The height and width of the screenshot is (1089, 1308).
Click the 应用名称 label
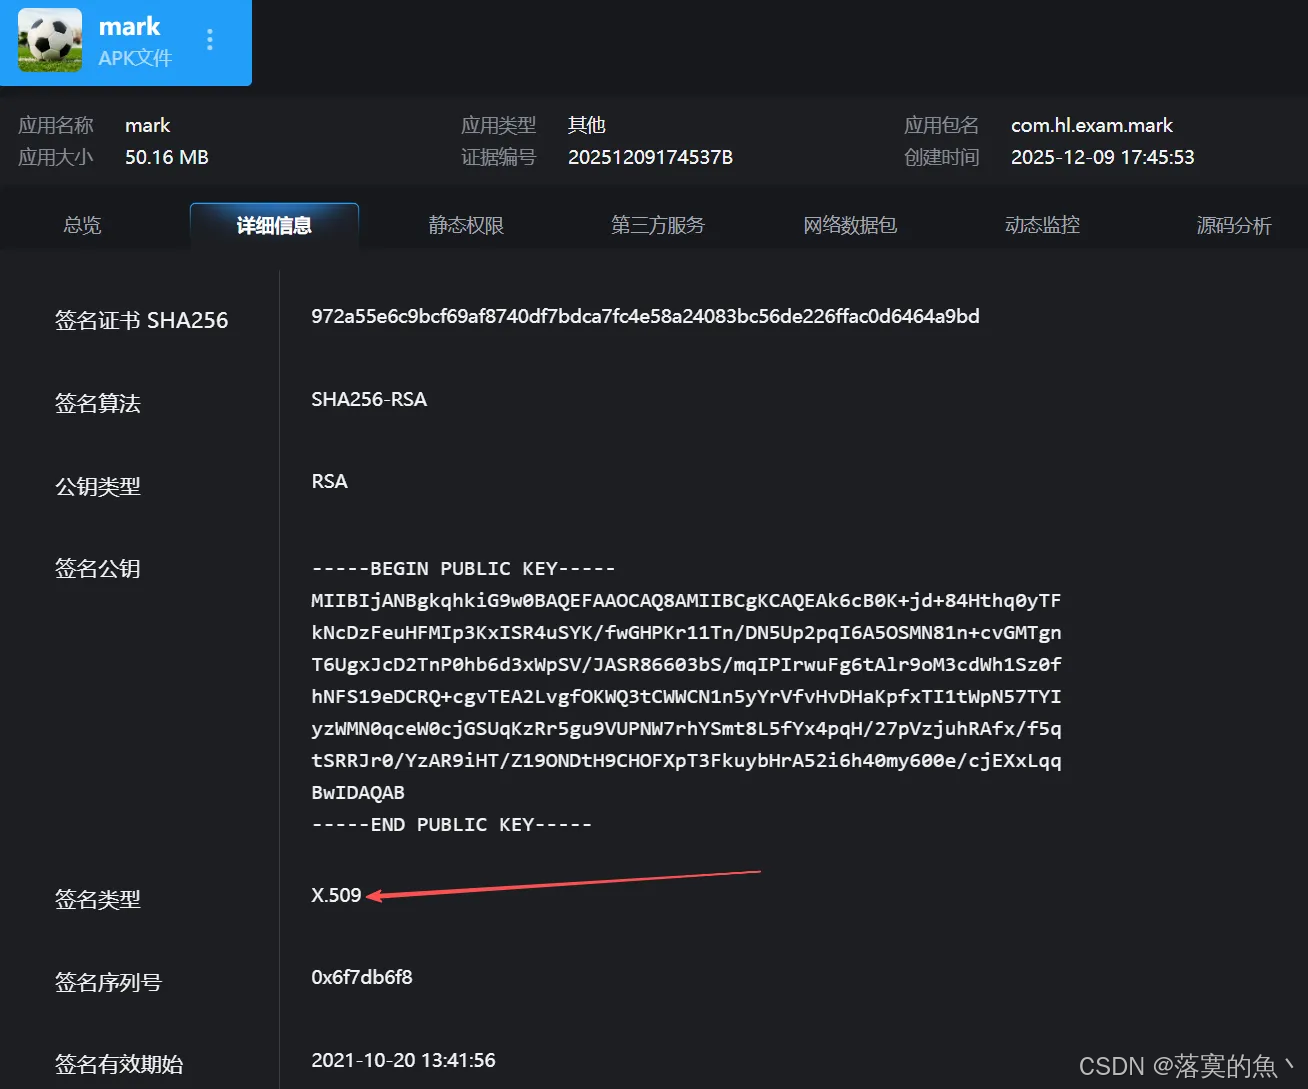pos(56,125)
